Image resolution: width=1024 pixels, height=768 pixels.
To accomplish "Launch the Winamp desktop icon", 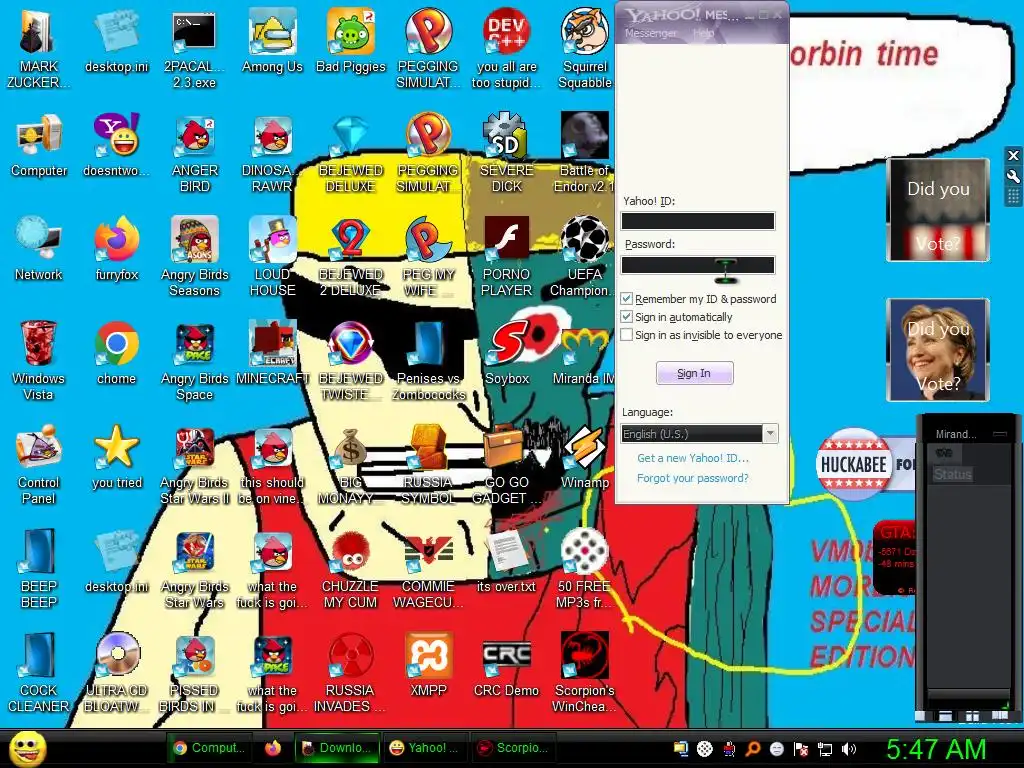I will tap(584, 456).
